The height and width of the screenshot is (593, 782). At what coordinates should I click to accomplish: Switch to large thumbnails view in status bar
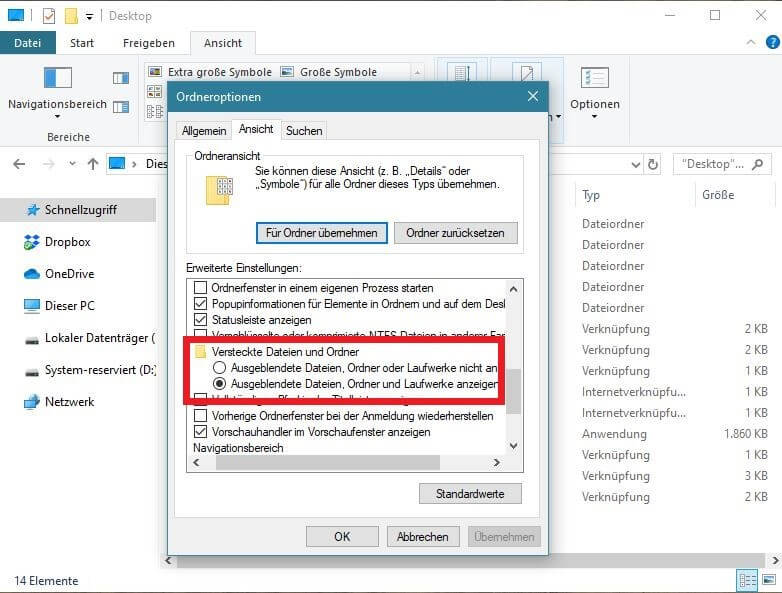[769, 581]
